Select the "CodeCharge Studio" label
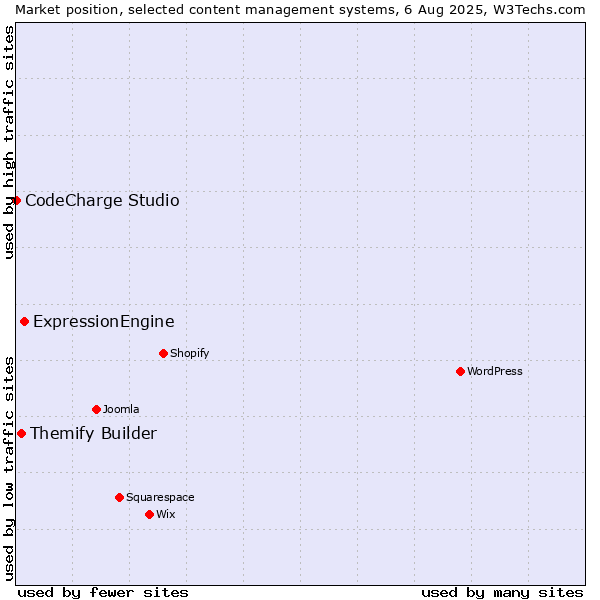600x600 pixels. tap(102, 201)
